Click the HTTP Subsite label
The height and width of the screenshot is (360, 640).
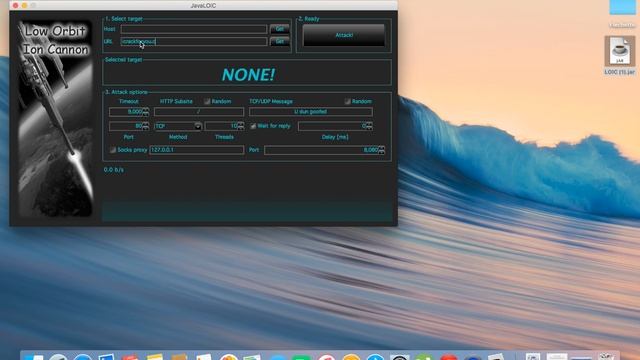pyautogui.click(x=176, y=101)
